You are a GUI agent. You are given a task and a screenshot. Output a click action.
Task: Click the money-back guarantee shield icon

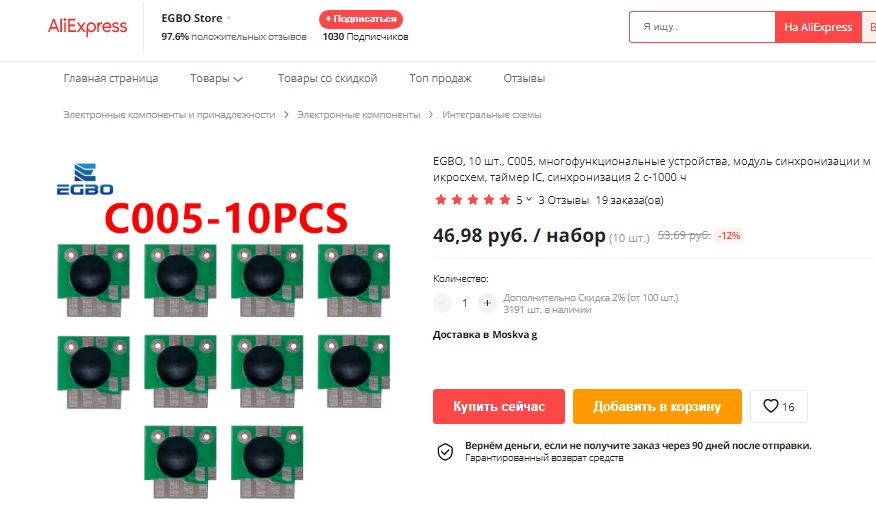pos(445,451)
